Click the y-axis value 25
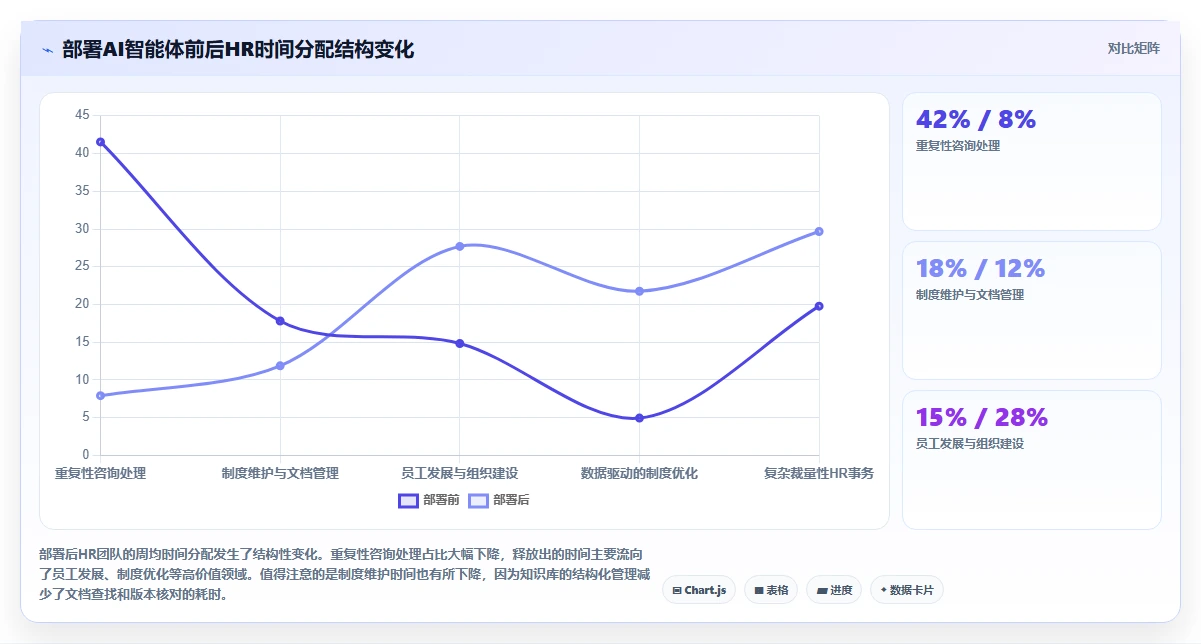Image resolution: width=1201 pixels, height=644 pixels. tap(82, 266)
